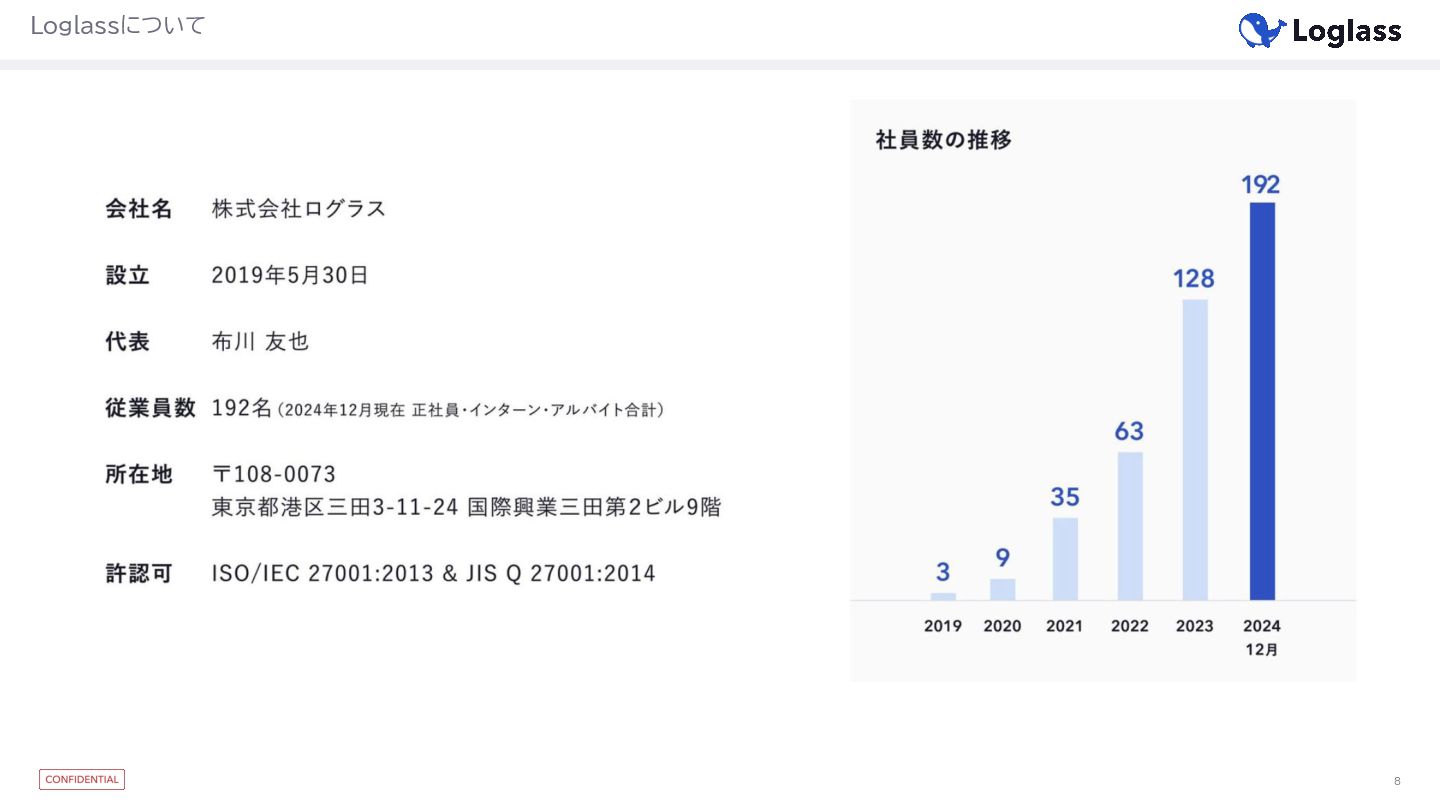Click the 2023 bar in the chart

pyautogui.click(x=1195, y=450)
